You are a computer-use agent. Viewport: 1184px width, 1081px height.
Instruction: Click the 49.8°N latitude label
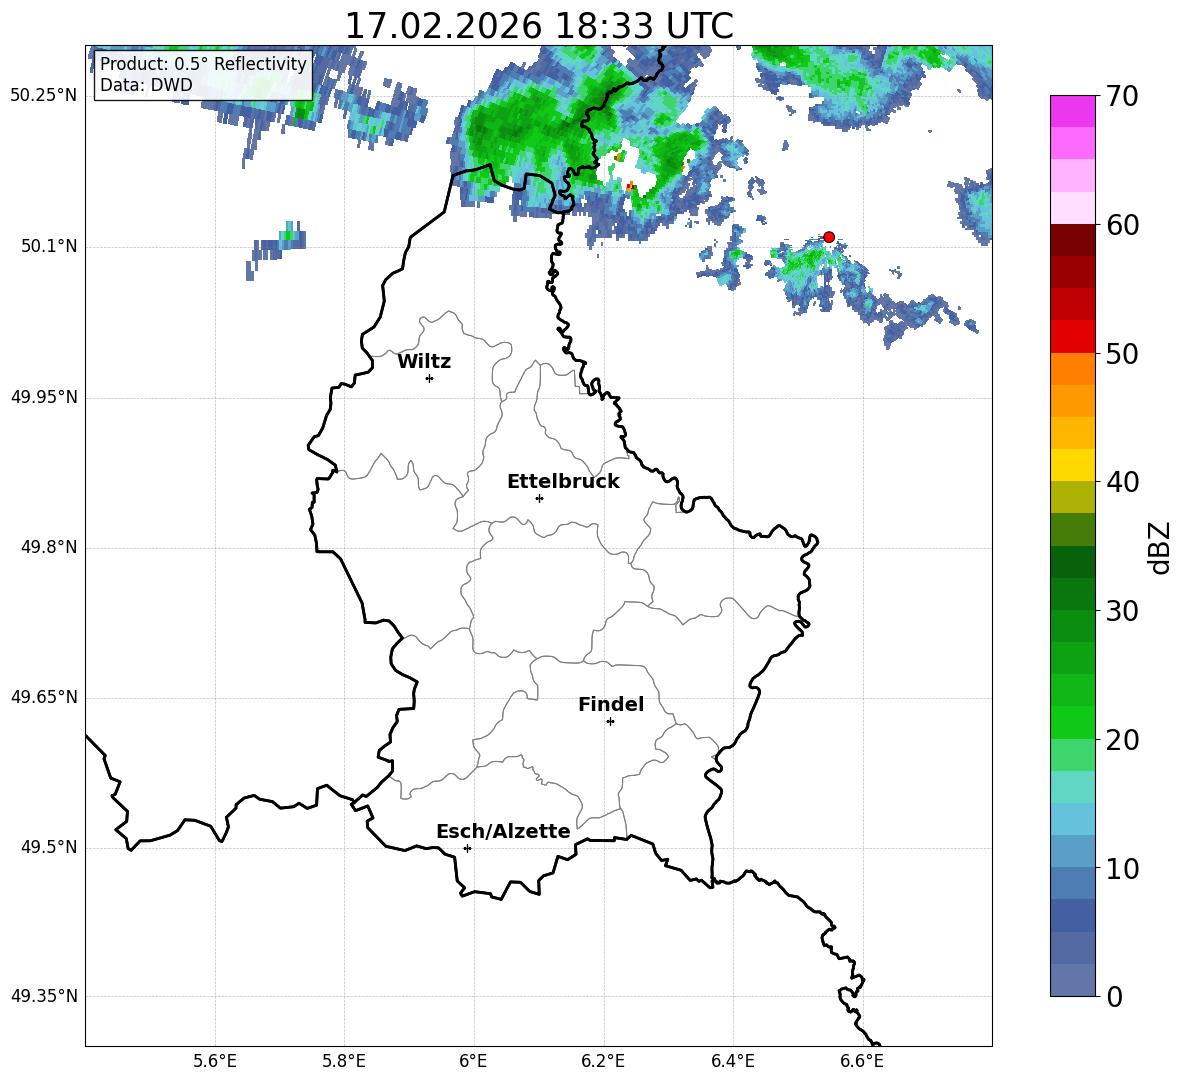coord(49,547)
